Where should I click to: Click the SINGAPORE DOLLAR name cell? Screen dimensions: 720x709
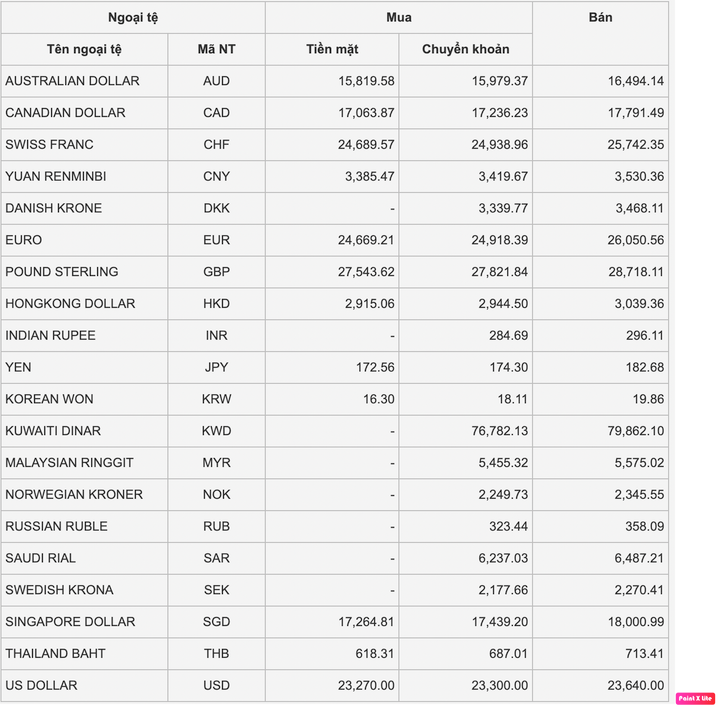pos(69,622)
